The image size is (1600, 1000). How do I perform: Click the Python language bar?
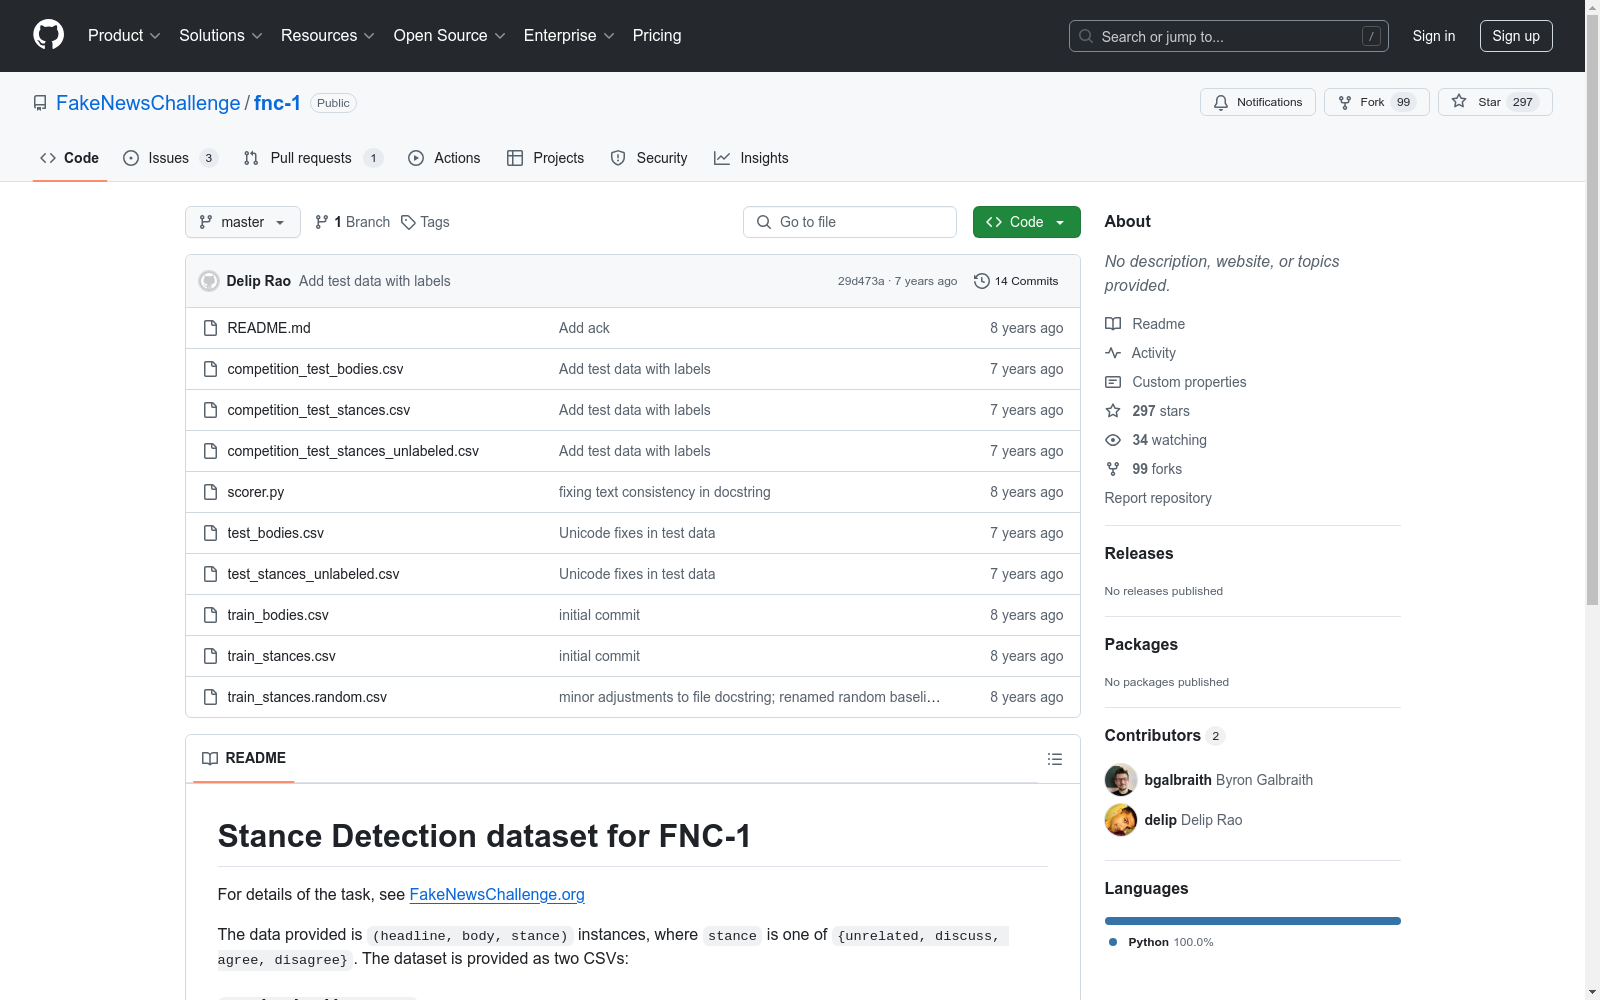(1253, 921)
